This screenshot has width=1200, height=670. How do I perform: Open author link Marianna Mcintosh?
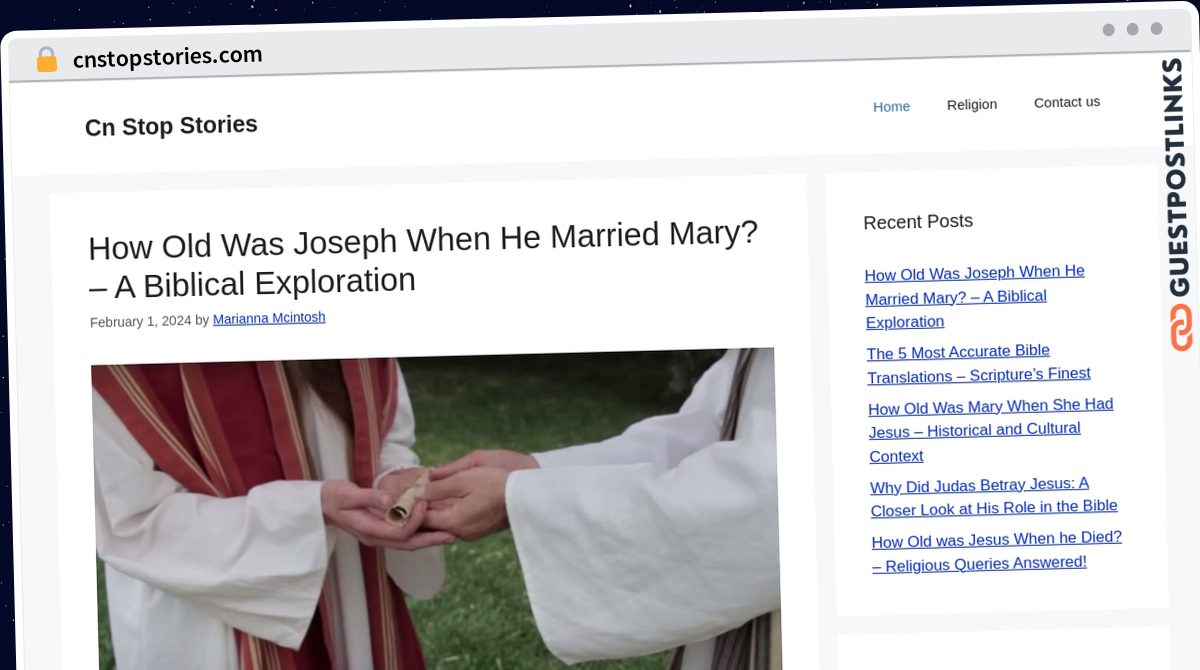coord(269,318)
